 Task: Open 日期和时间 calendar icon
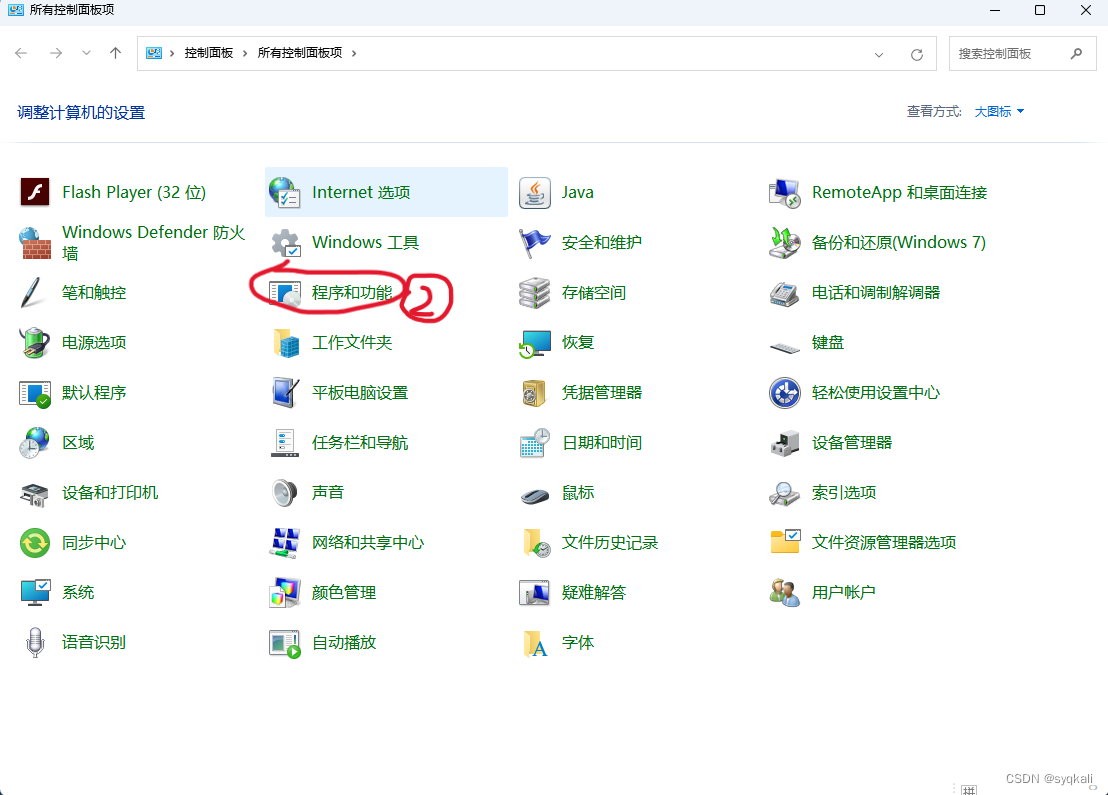click(535, 443)
